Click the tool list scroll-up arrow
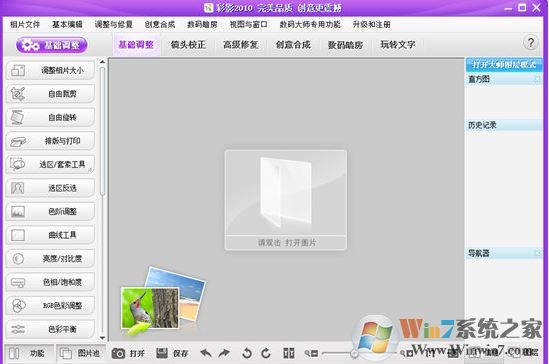This screenshot has height=364, width=549. [x=102, y=62]
